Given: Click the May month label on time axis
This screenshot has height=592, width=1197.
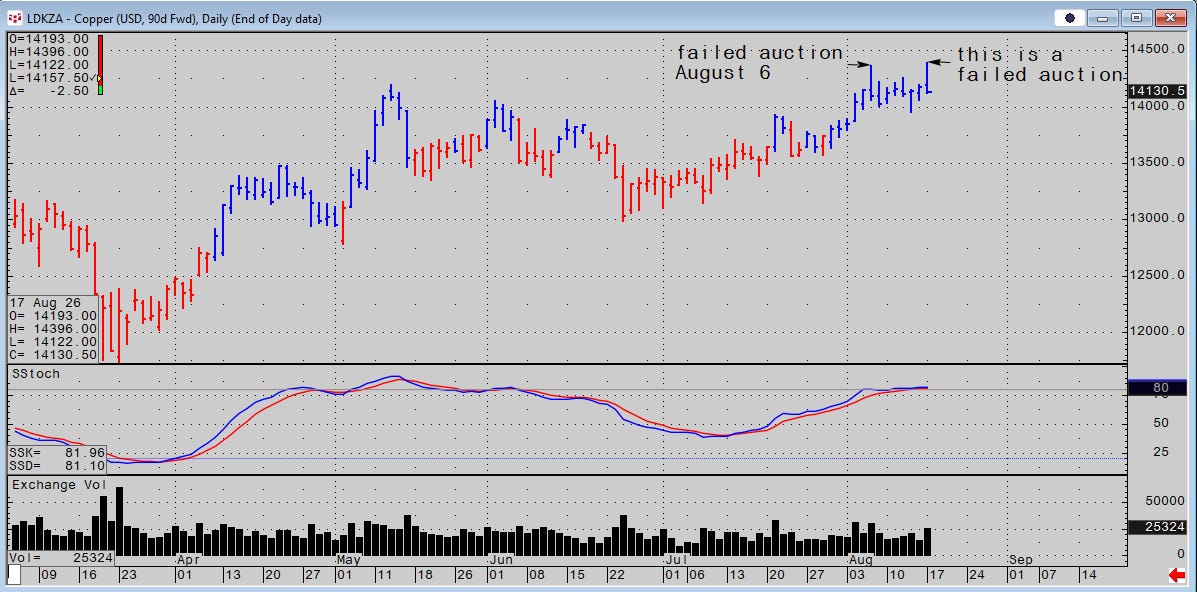Looking at the screenshot, I should coord(350,560).
